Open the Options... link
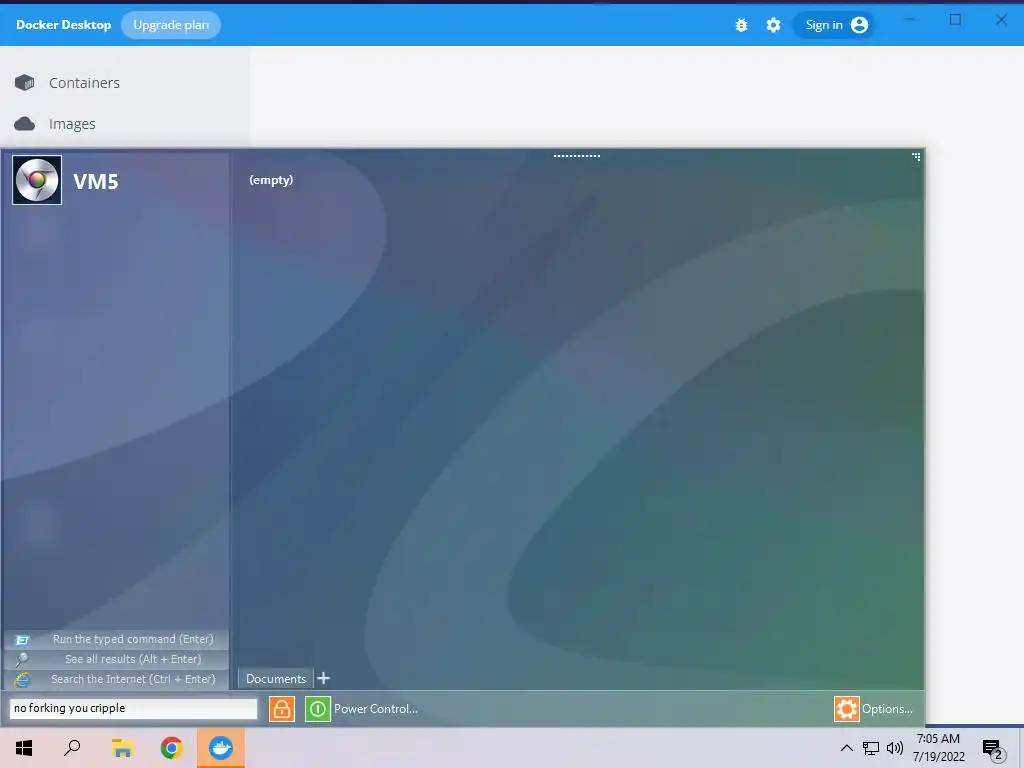1024x768 pixels. point(887,709)
